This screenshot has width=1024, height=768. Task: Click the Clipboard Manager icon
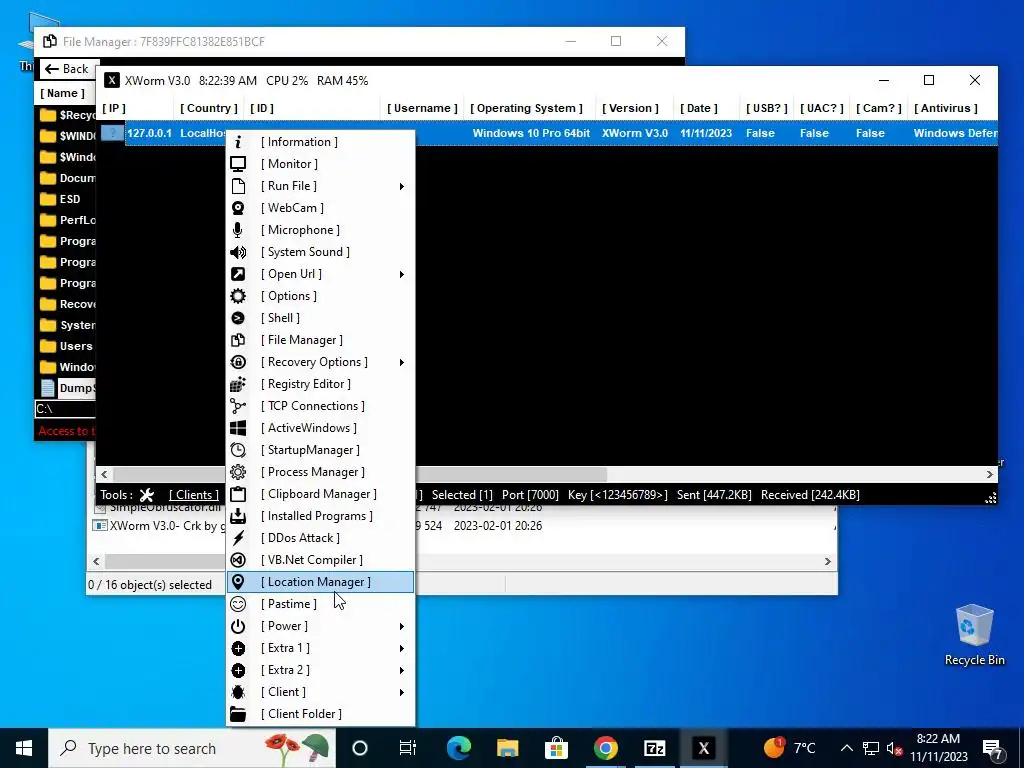point(238,494)
